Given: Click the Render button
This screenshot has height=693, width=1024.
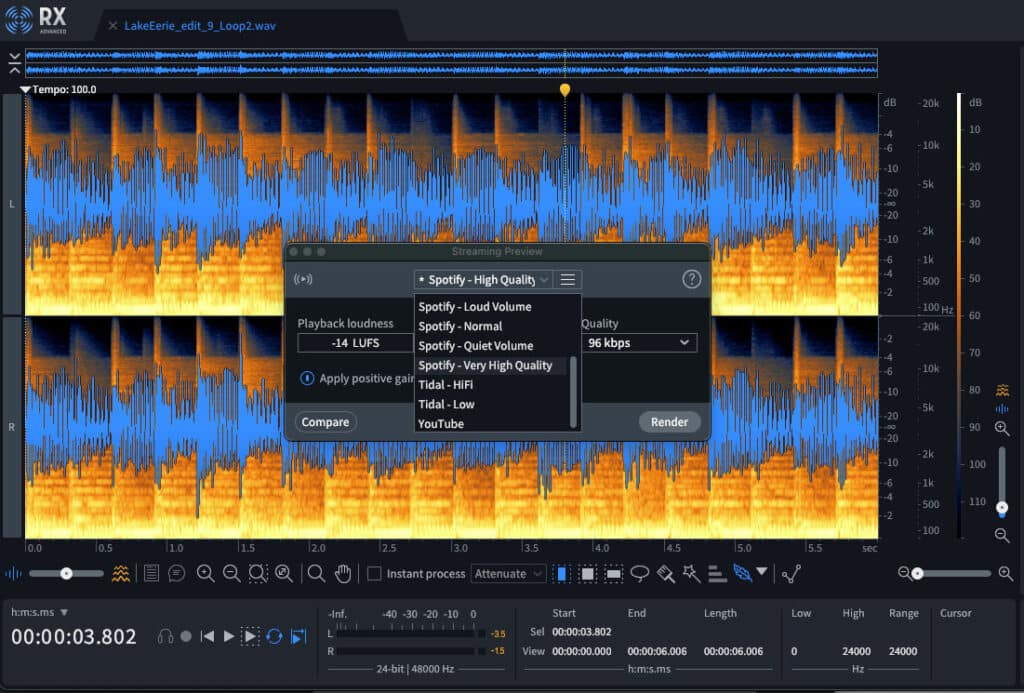Looking at the screenshot, I should tap(669, 422).
